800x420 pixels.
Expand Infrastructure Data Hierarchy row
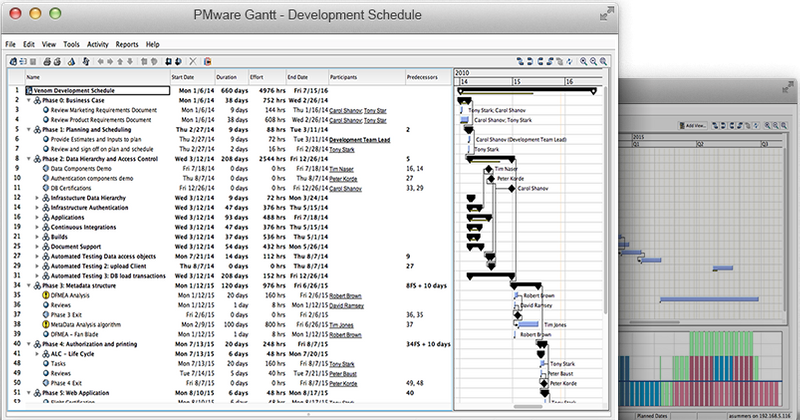(37, 198)
